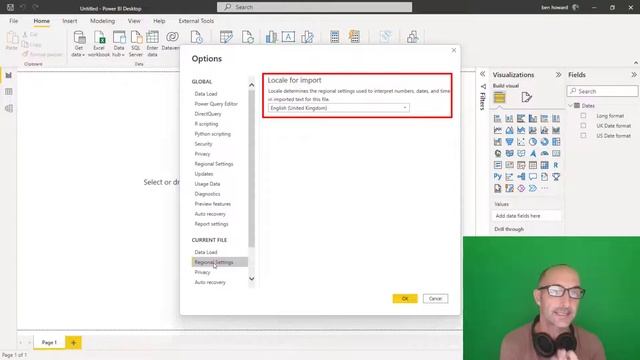Switch to Model view in left sidebar
The width and height of the screenshot is (640, 360).
[9, 108]
